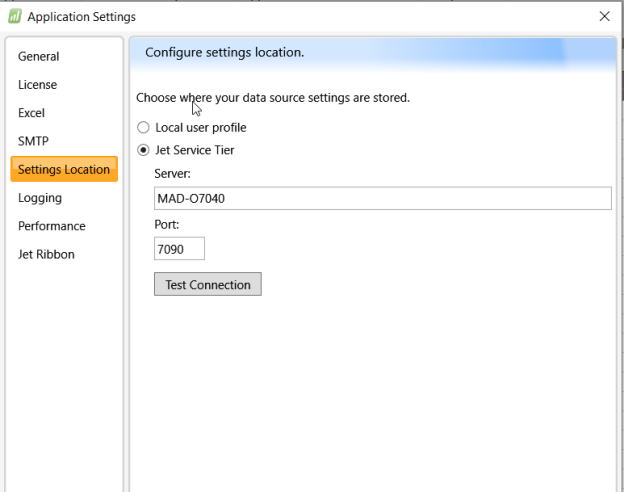Switch to the Excel settings section
This screenshot has height=492, width=624.
31,113
